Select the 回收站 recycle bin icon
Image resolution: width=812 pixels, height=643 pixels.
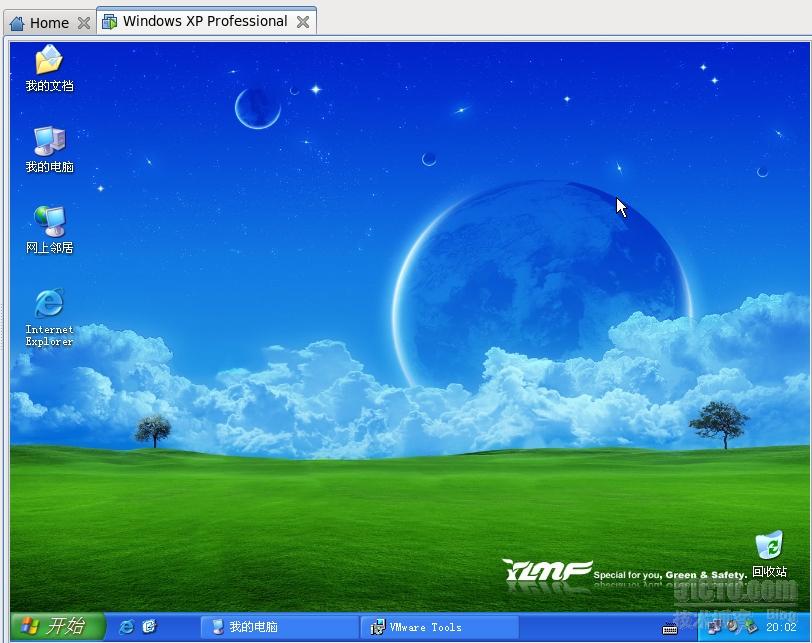[x=769, y=553]
